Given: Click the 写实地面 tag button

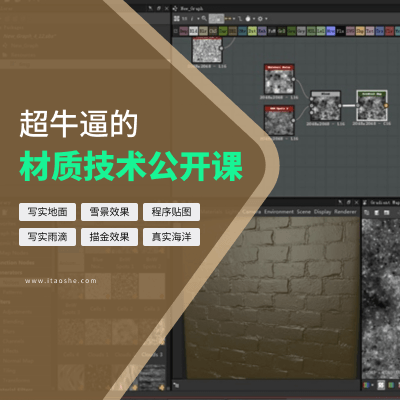Looking at the screenshot, I should [x=47, y=212].
